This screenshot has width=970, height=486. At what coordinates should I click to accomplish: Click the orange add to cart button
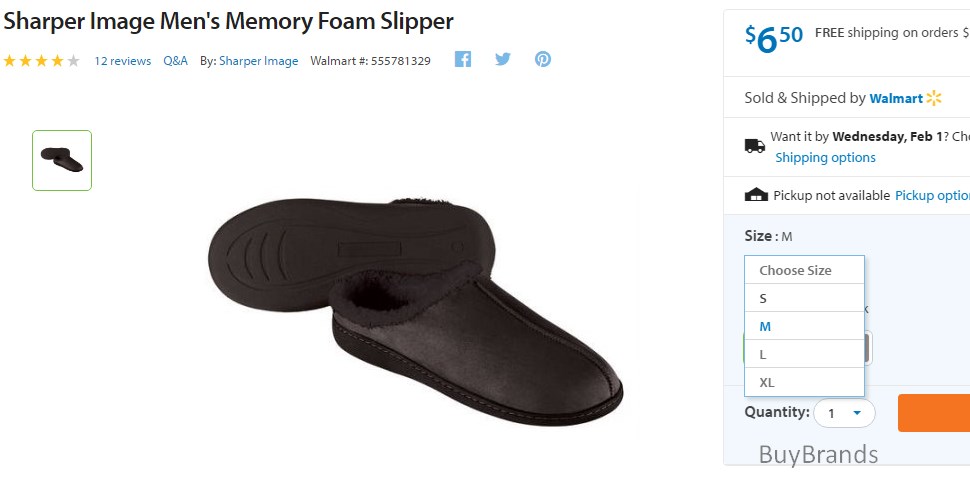[x=934, y=412]
